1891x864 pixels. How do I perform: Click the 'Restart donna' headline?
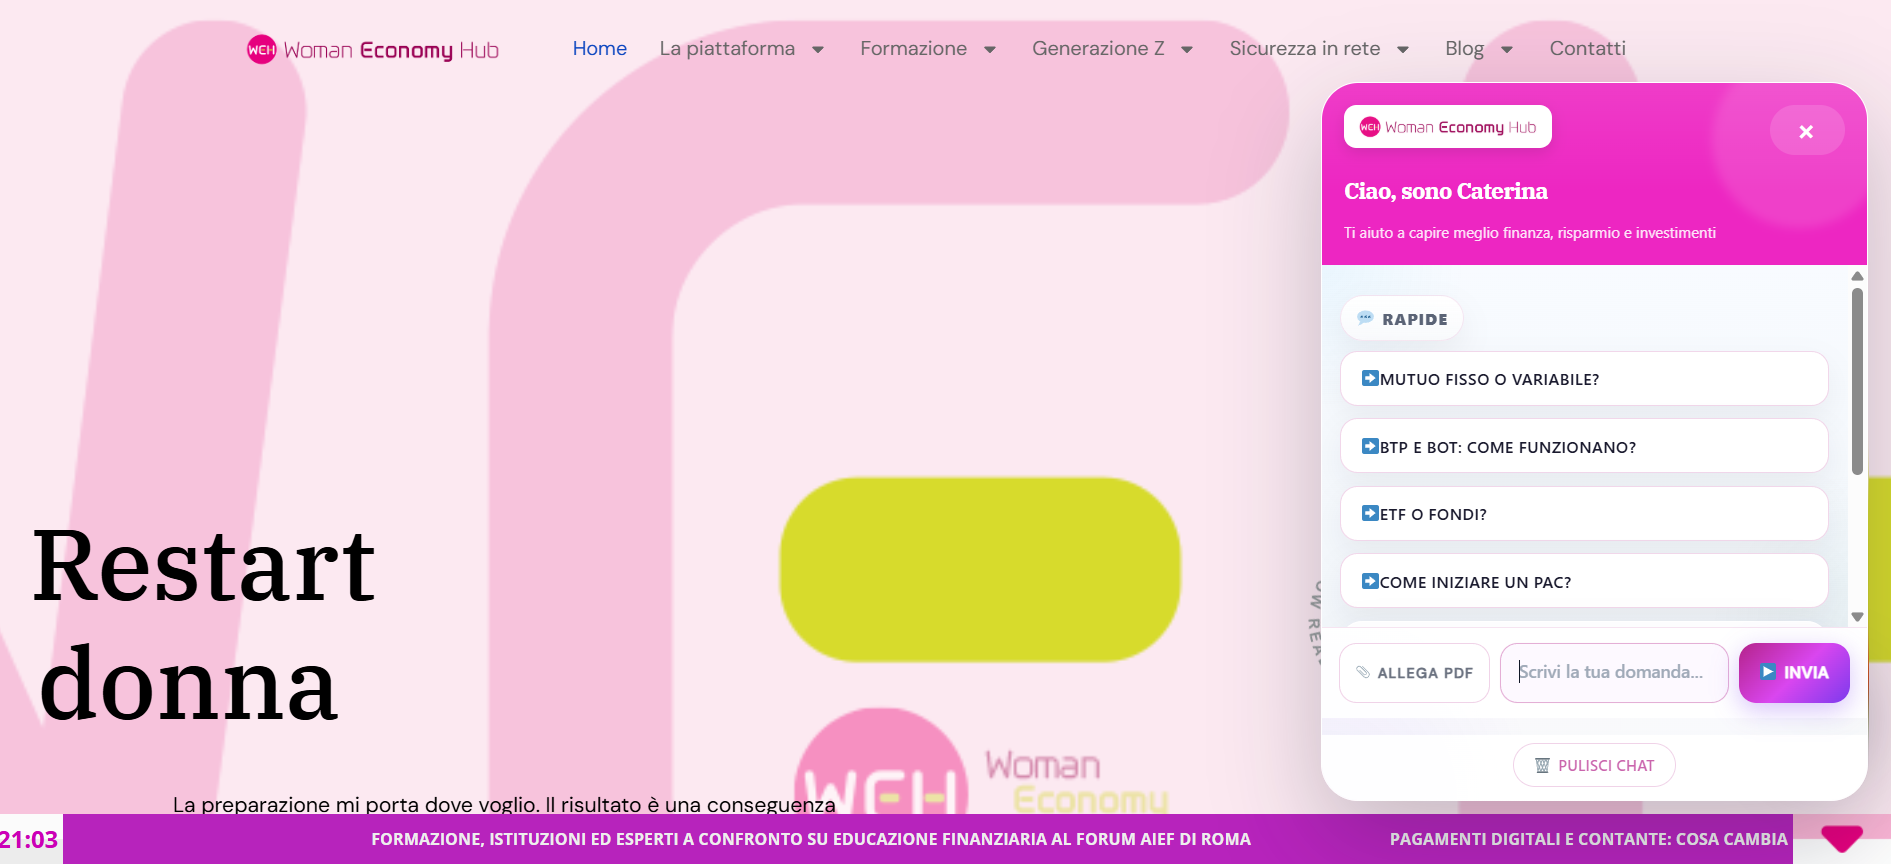(204, 625)
